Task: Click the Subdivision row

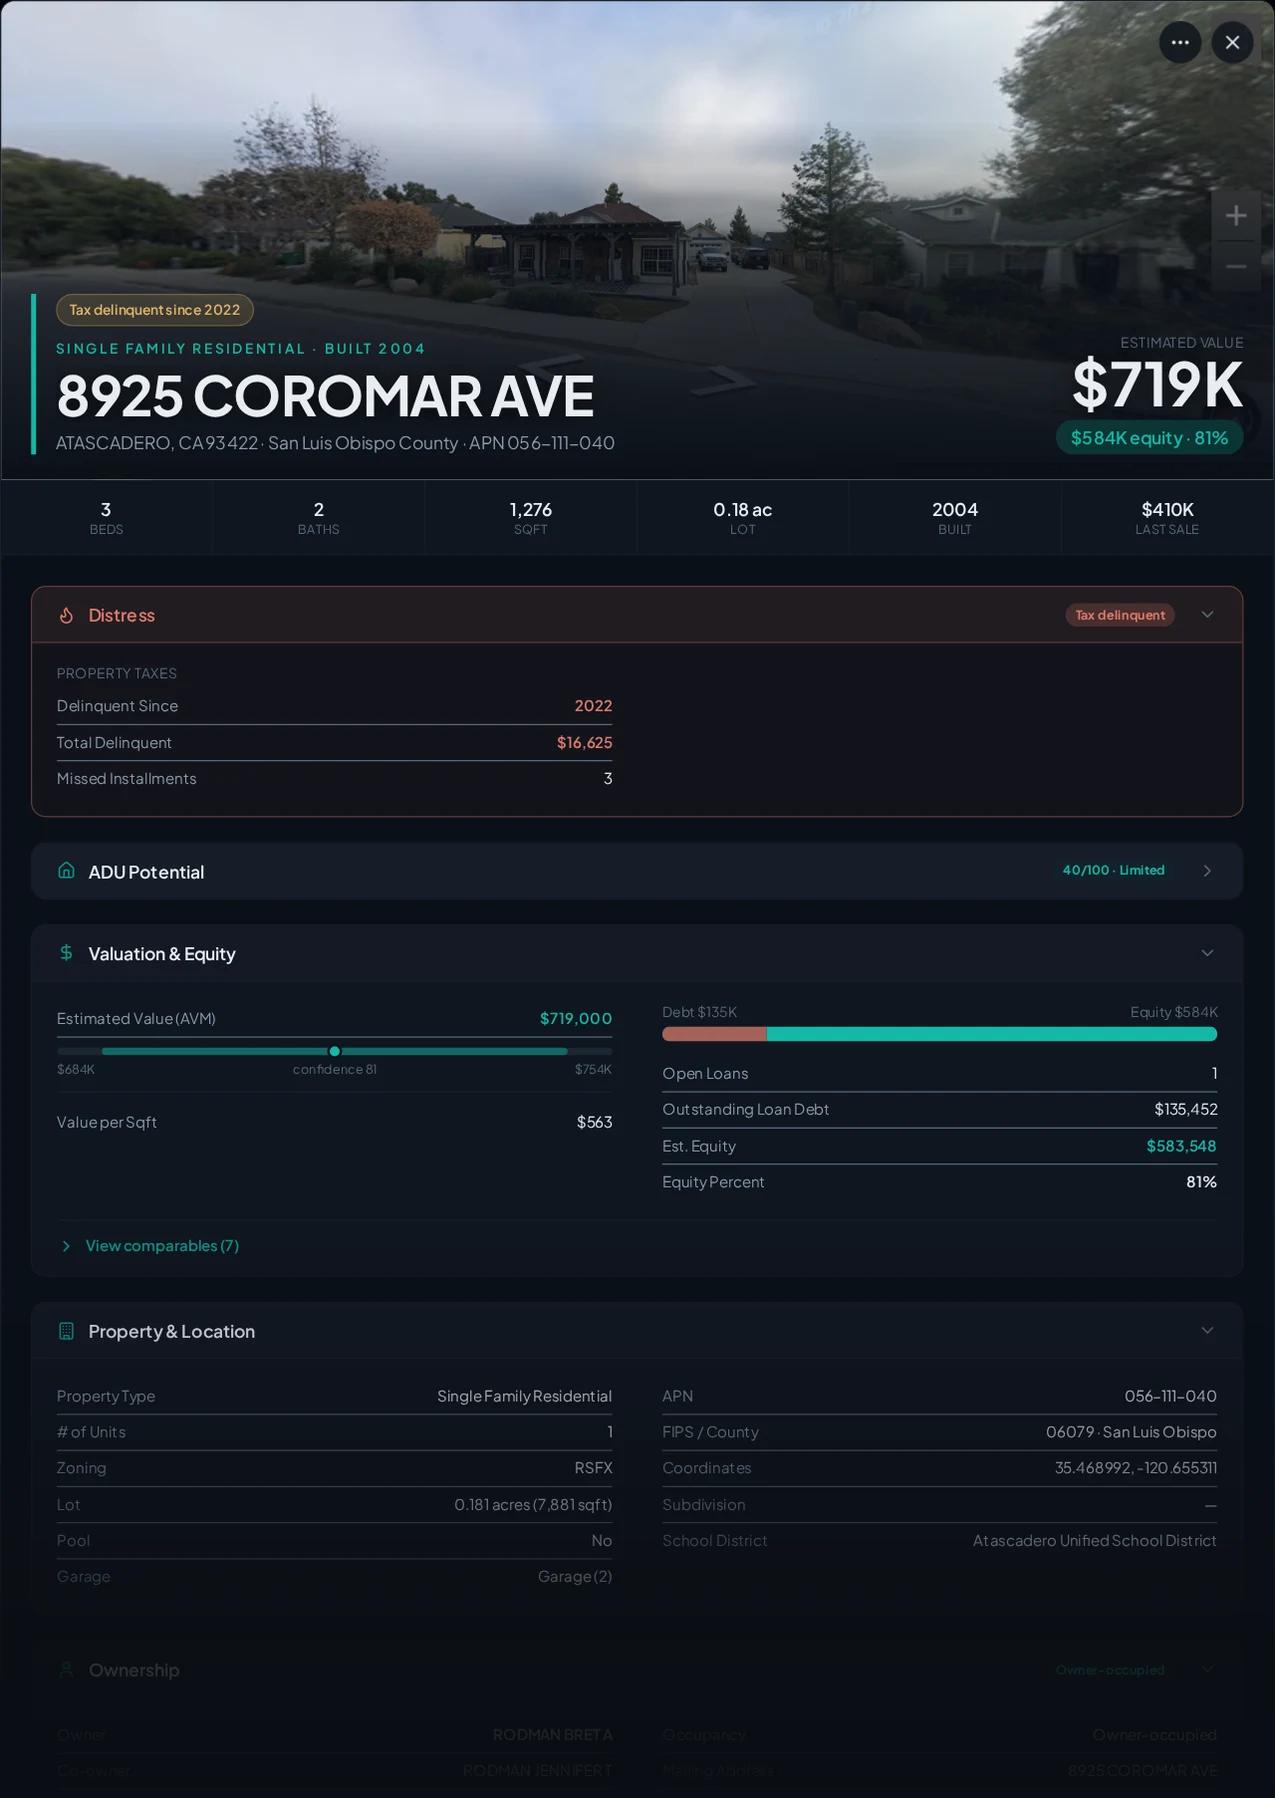Action: coord(939,1504)
